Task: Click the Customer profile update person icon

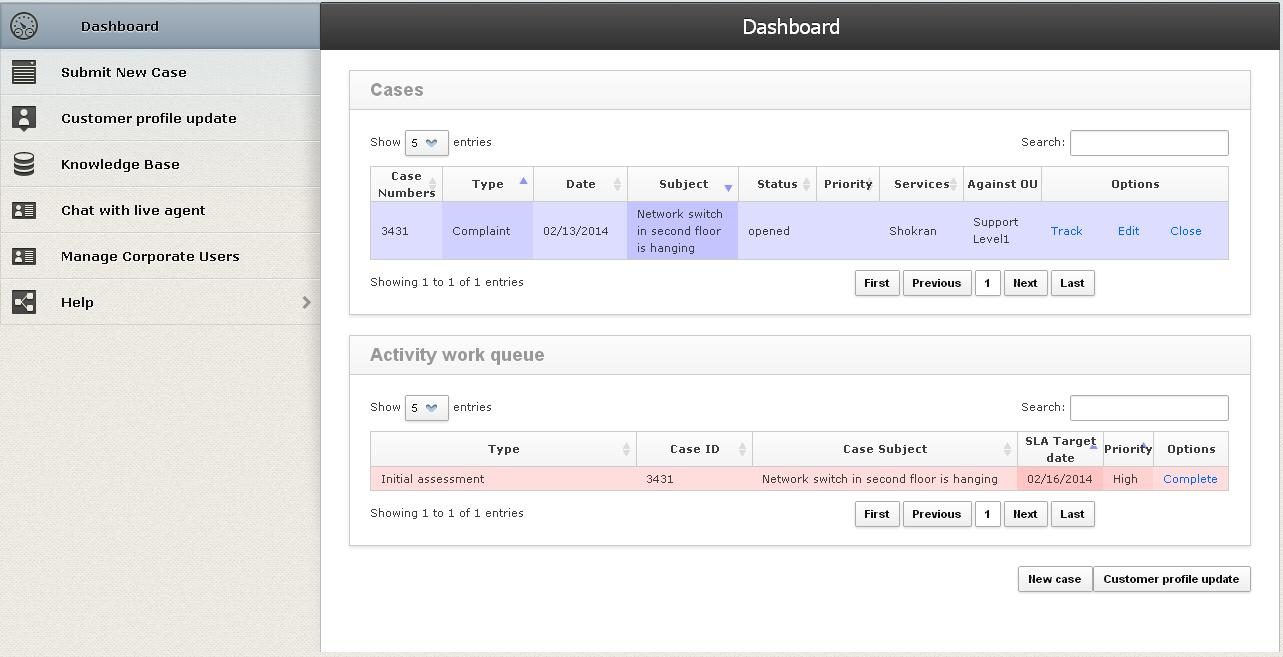Action: pyautogui.click(x=24, y=118)
